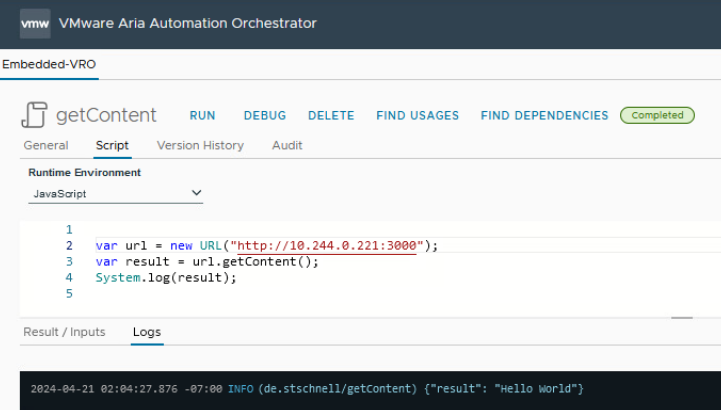Click the dropdown chevron next to JavaScript

[x=196, y=193]
